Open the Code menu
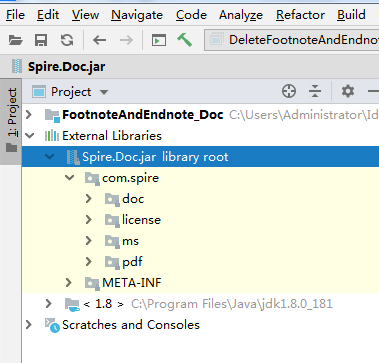The width and height of the screenshot is (379, 363). click(x=191, y=15)
